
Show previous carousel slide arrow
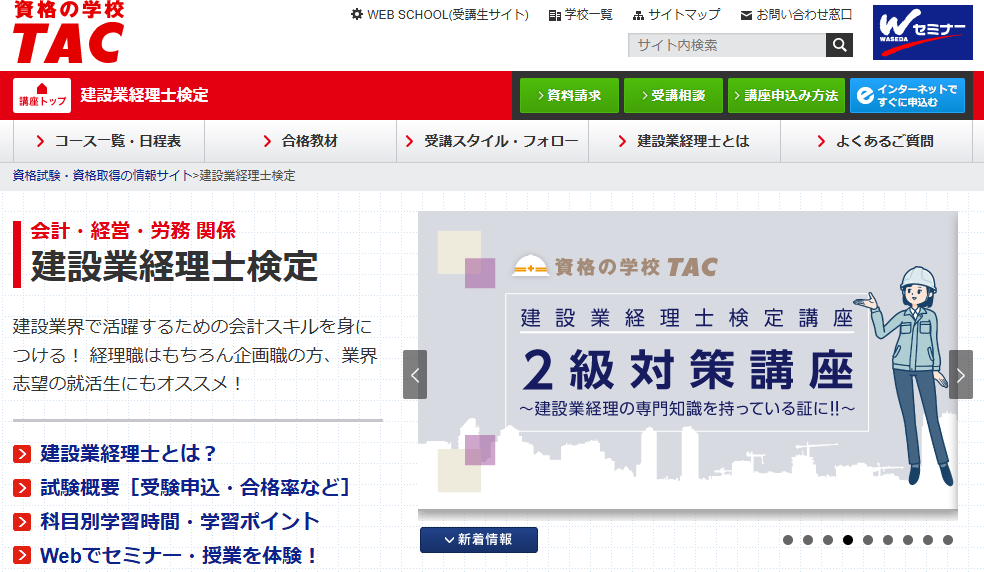(415, 375)
